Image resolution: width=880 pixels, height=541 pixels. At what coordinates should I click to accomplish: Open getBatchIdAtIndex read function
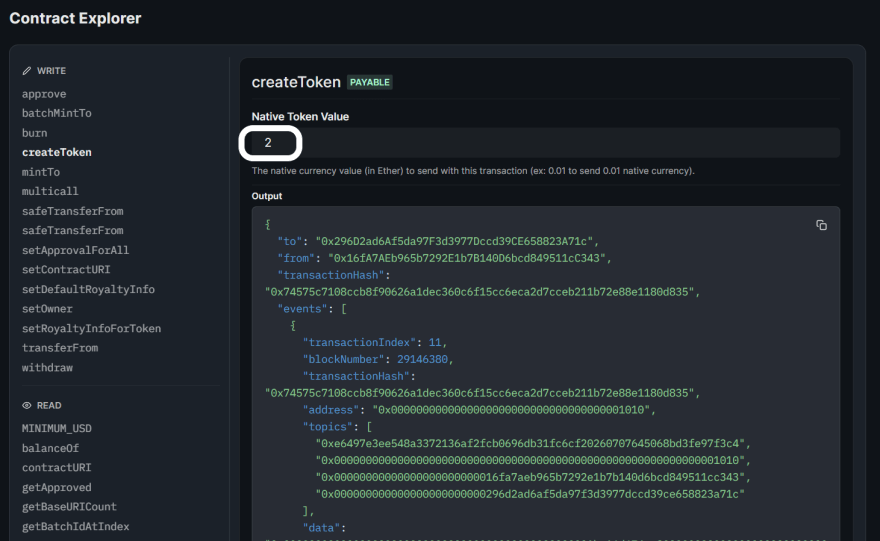pyautogui.click(x=76, y=526)
